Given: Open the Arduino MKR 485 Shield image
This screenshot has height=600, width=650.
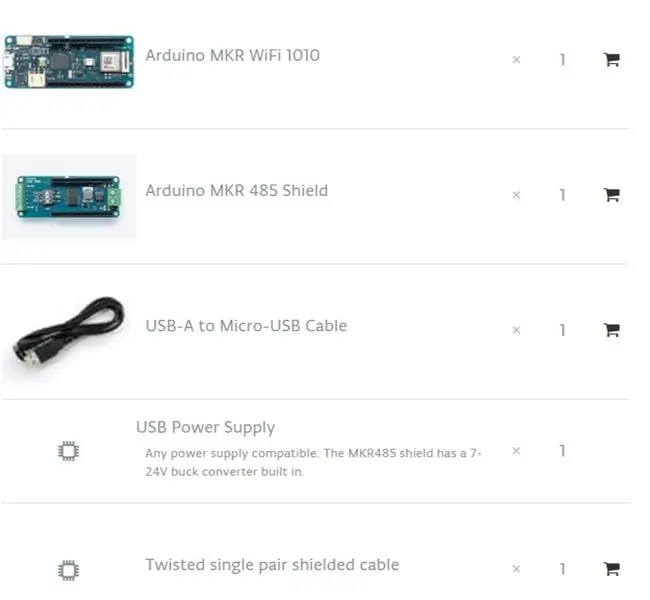Looking at the screenshot, I should coord(68,197).
